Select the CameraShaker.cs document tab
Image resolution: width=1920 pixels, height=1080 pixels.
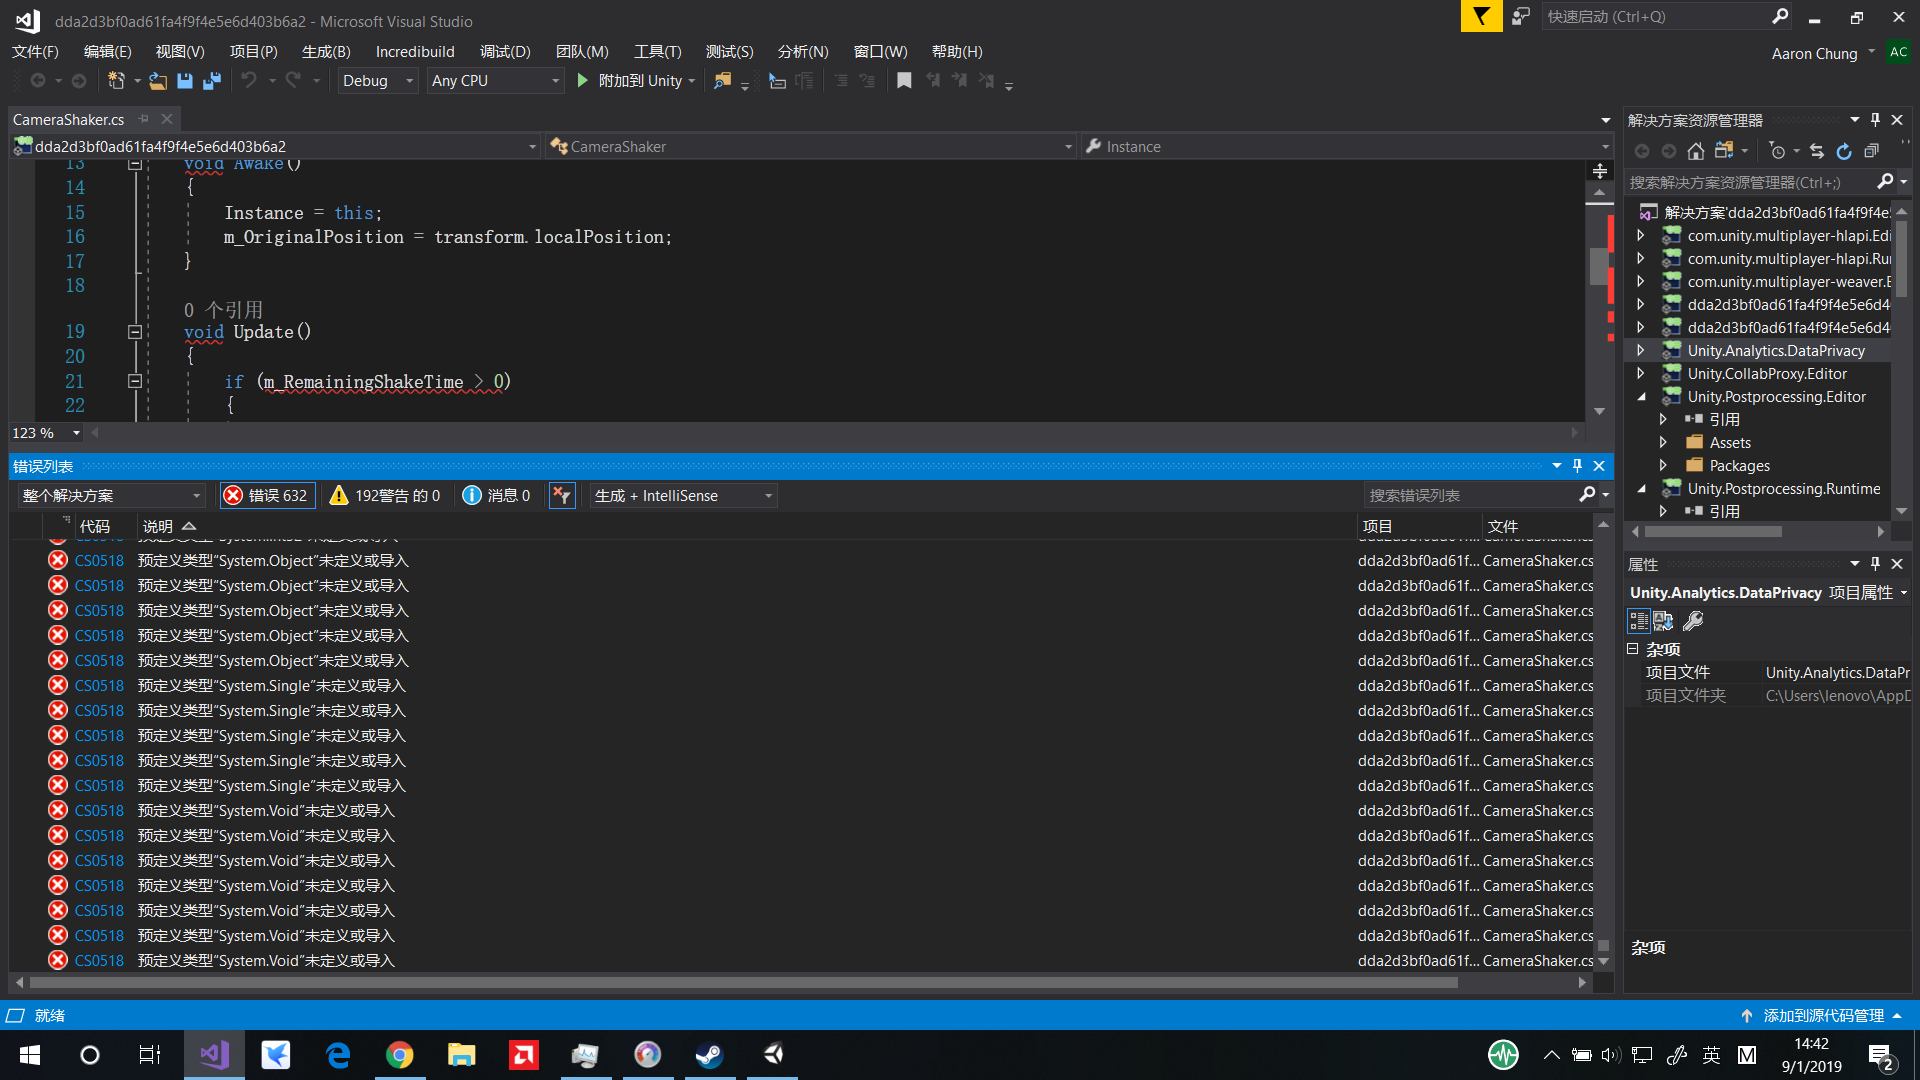pos(68,119)
